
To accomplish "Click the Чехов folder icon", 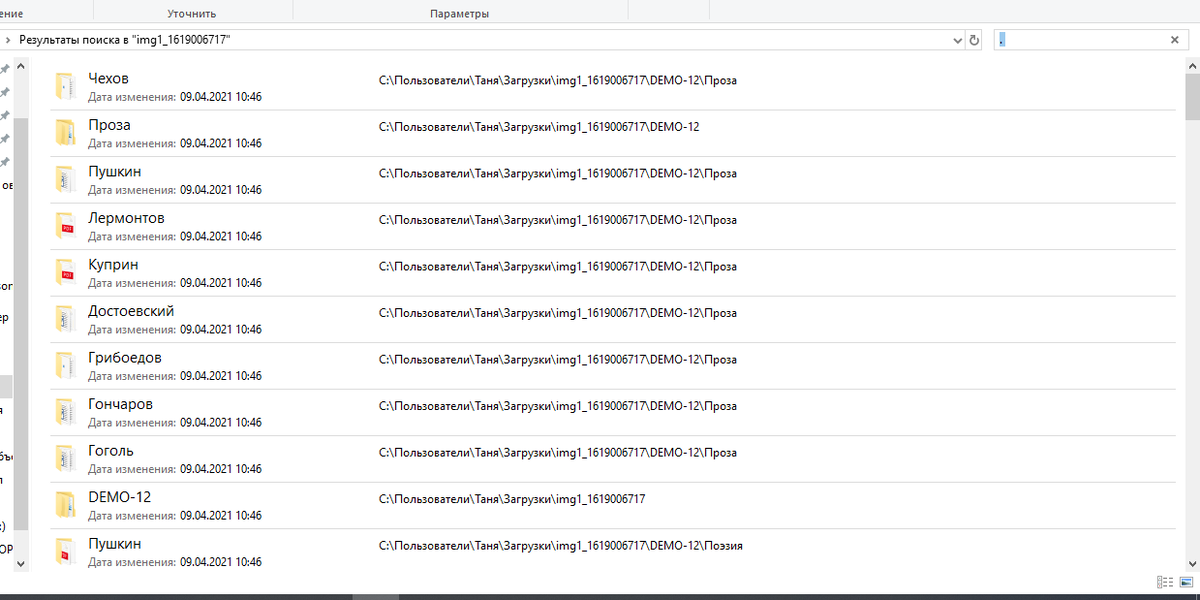I will [65, 87].
